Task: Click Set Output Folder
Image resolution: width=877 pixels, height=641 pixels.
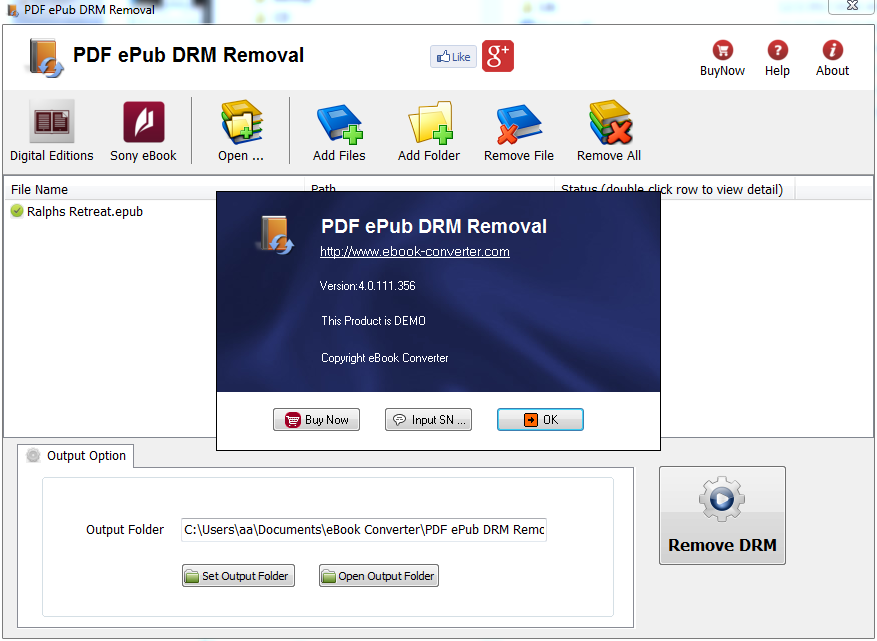Action: coord(238,575)
